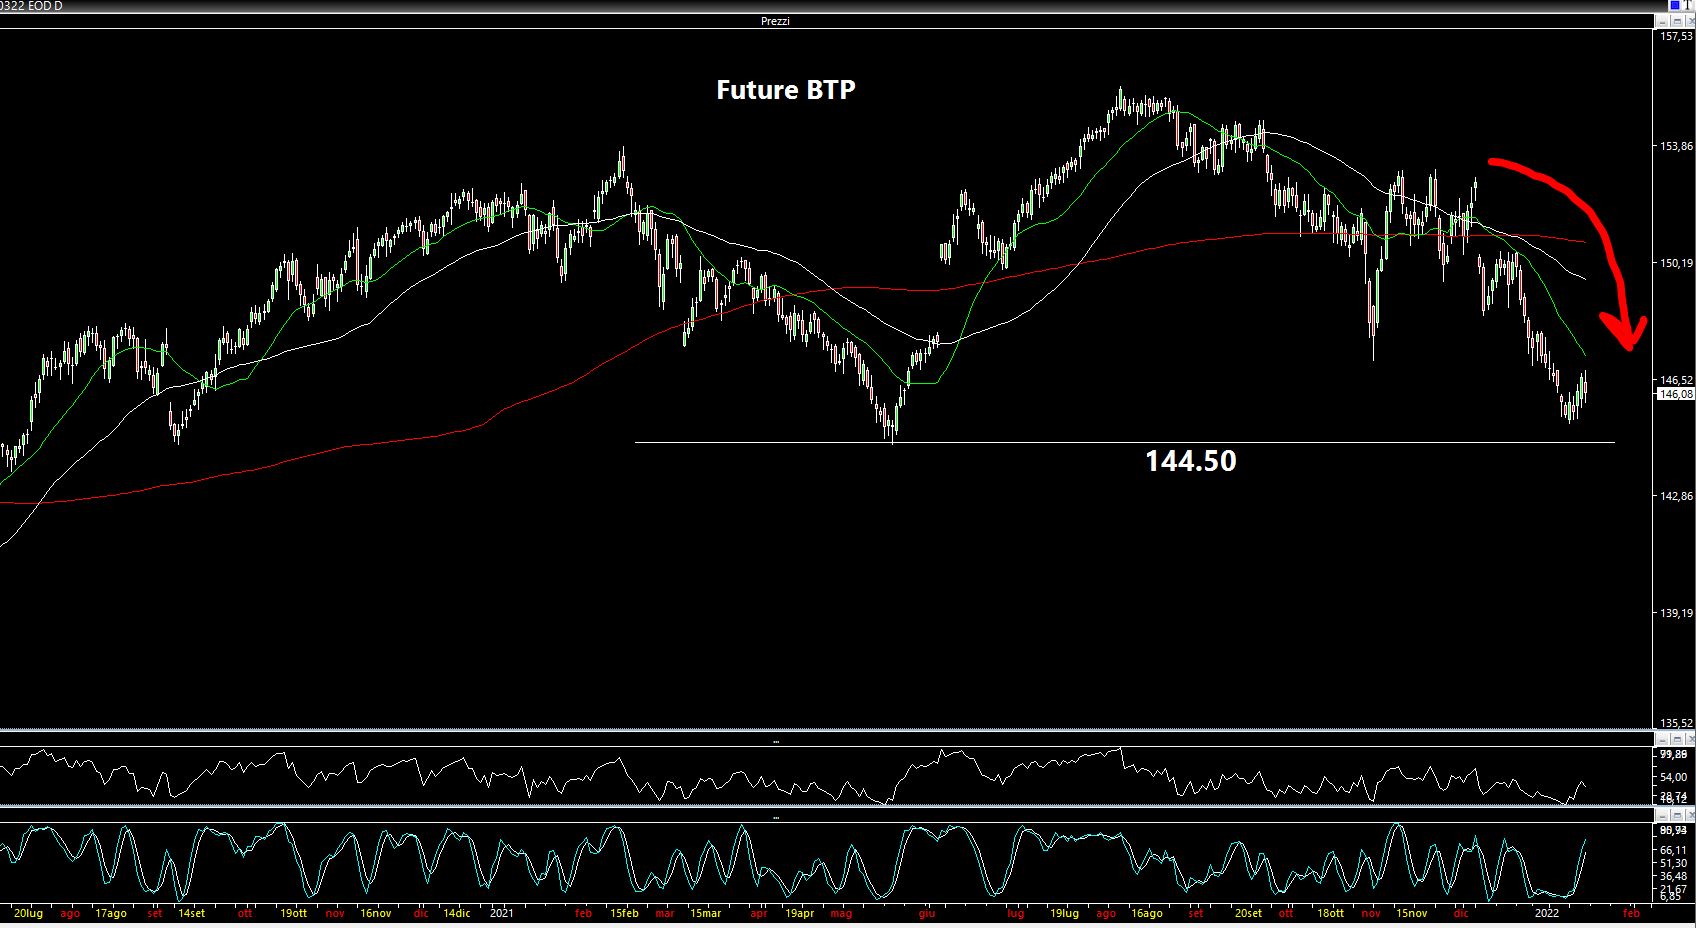
Task: Minimize the Prezzi price chart panel
Action: 1662,21
